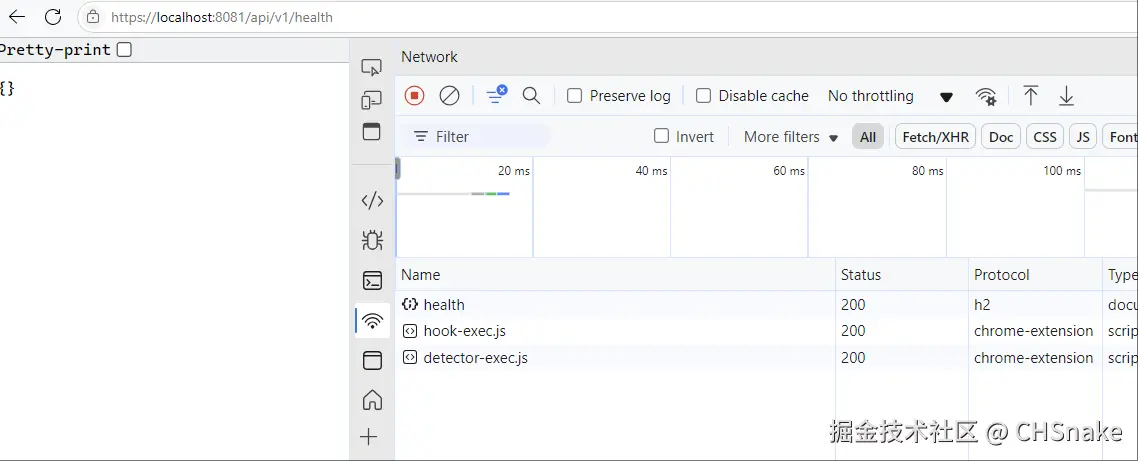Image resolution: width=1138 pixels, height=461 pixels.
Task: Select the detector-exec.js request row
Action: pyautogui.click(x=766, y=358)
